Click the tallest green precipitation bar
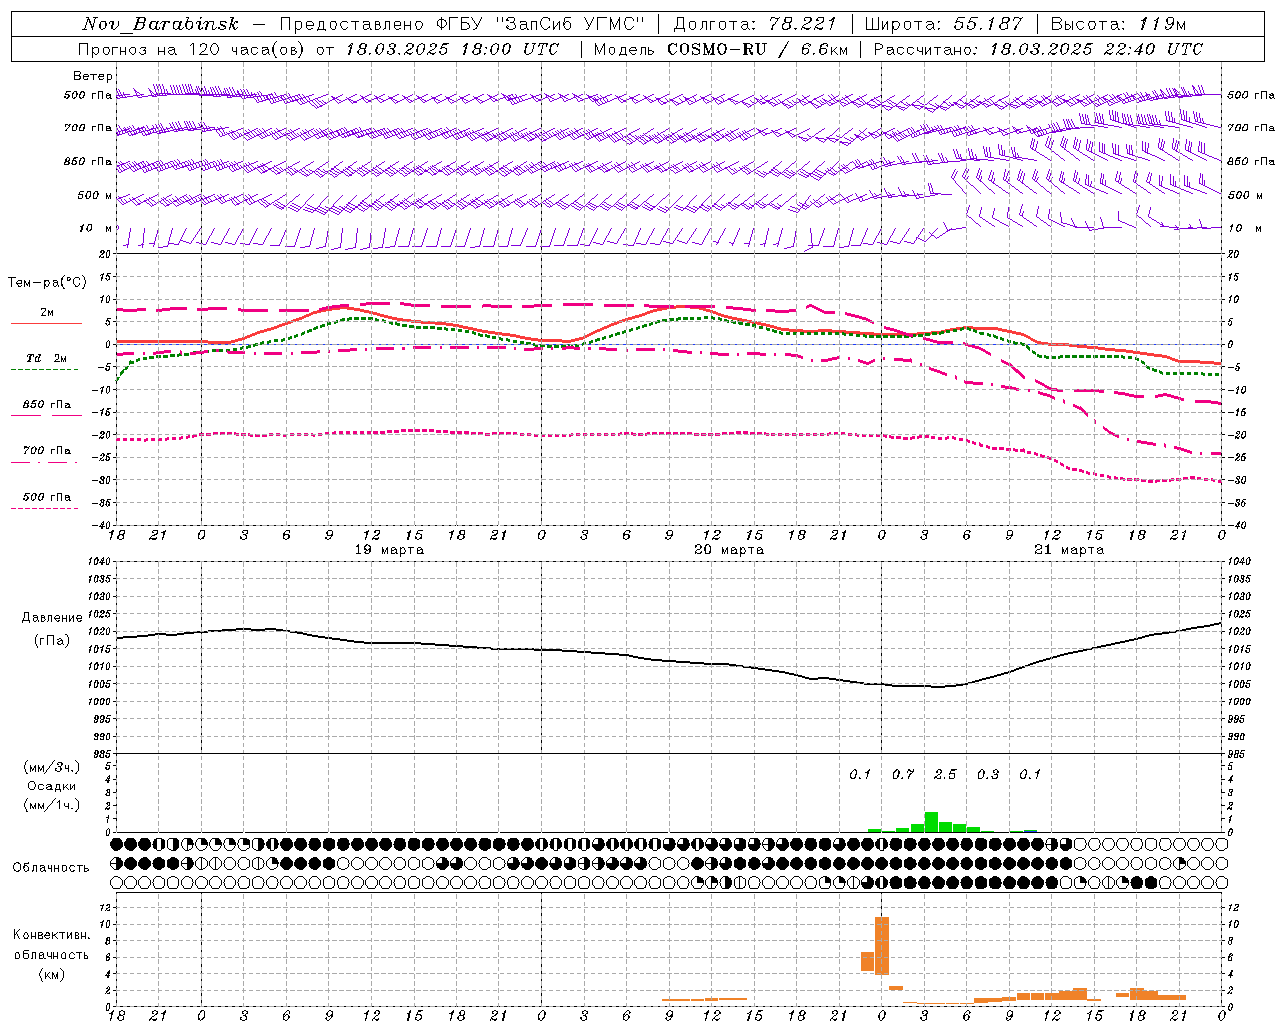Viewport: 1280px width, 1024px height. [931, 822]
